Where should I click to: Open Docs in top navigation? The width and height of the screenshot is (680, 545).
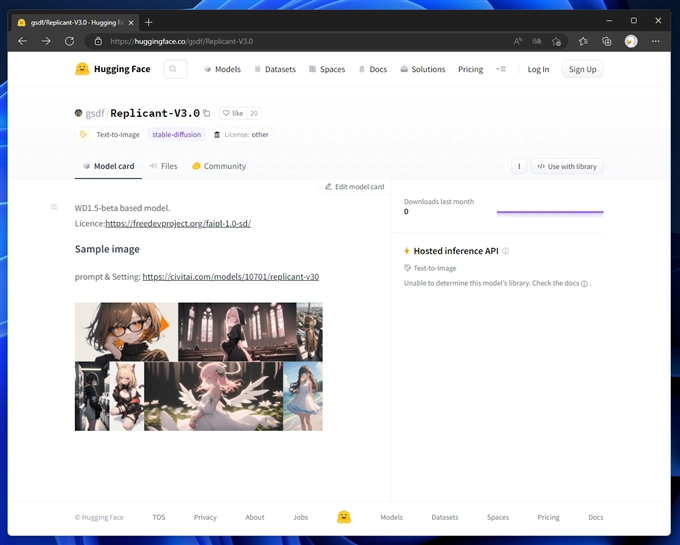pyautogui.click(x=373, y=69)
